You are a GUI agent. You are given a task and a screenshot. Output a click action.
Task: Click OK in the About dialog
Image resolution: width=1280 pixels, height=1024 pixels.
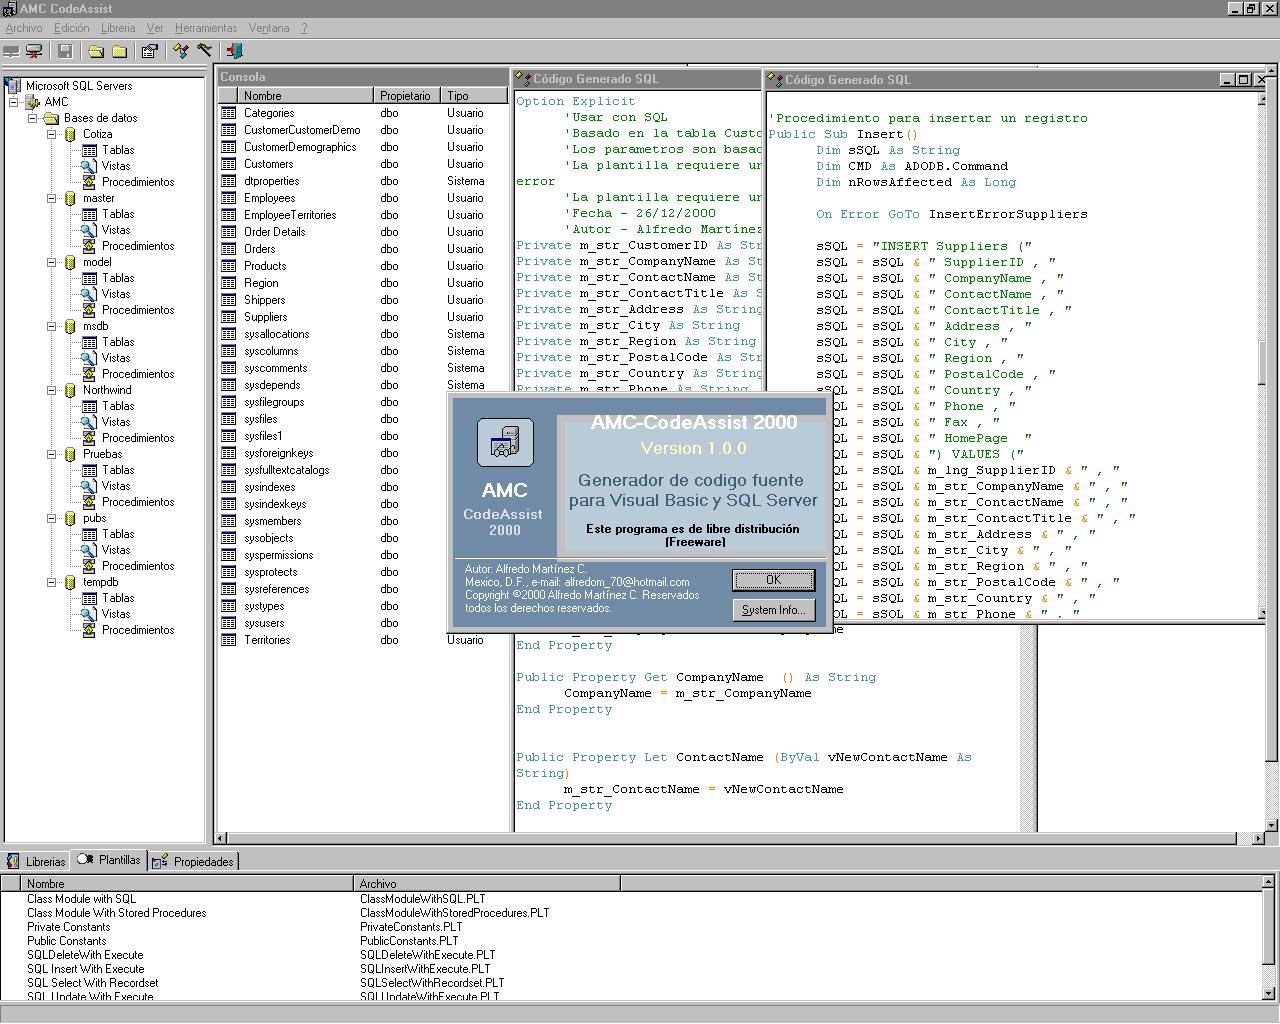pos(774,580)
